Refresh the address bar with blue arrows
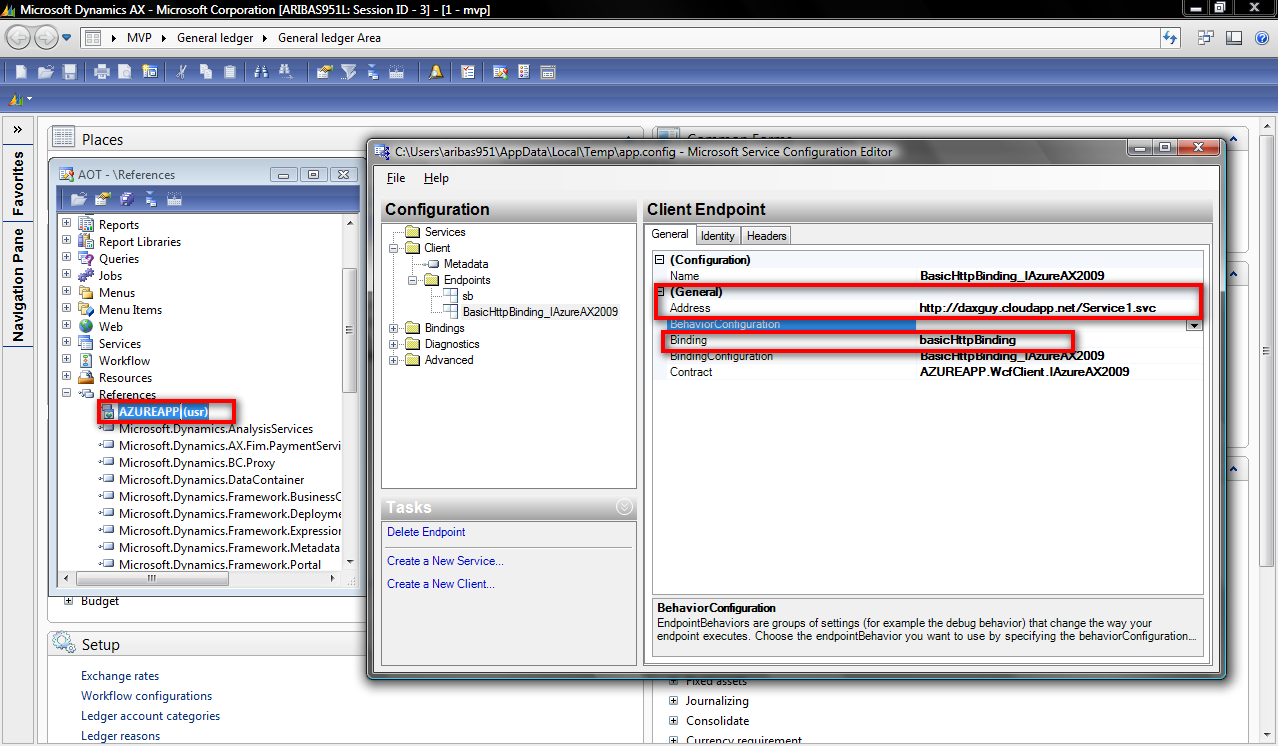Screen dimensions: 1278x746 (1169, 38)
